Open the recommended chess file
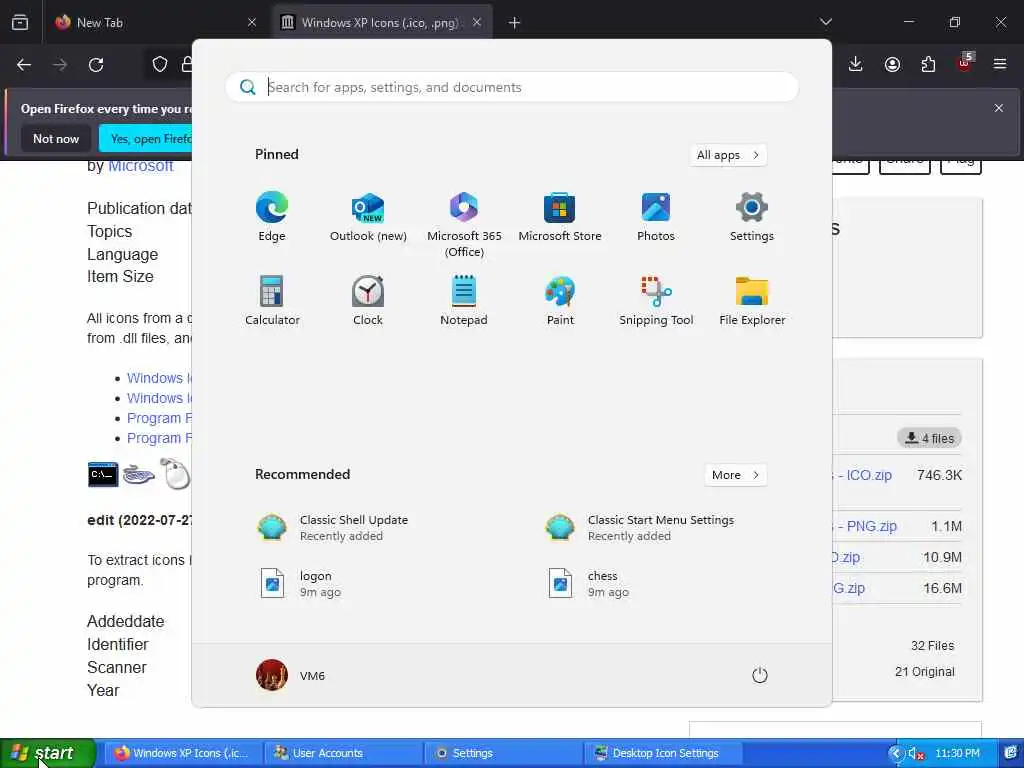1024x768 pixels. (x=588, y=584)
